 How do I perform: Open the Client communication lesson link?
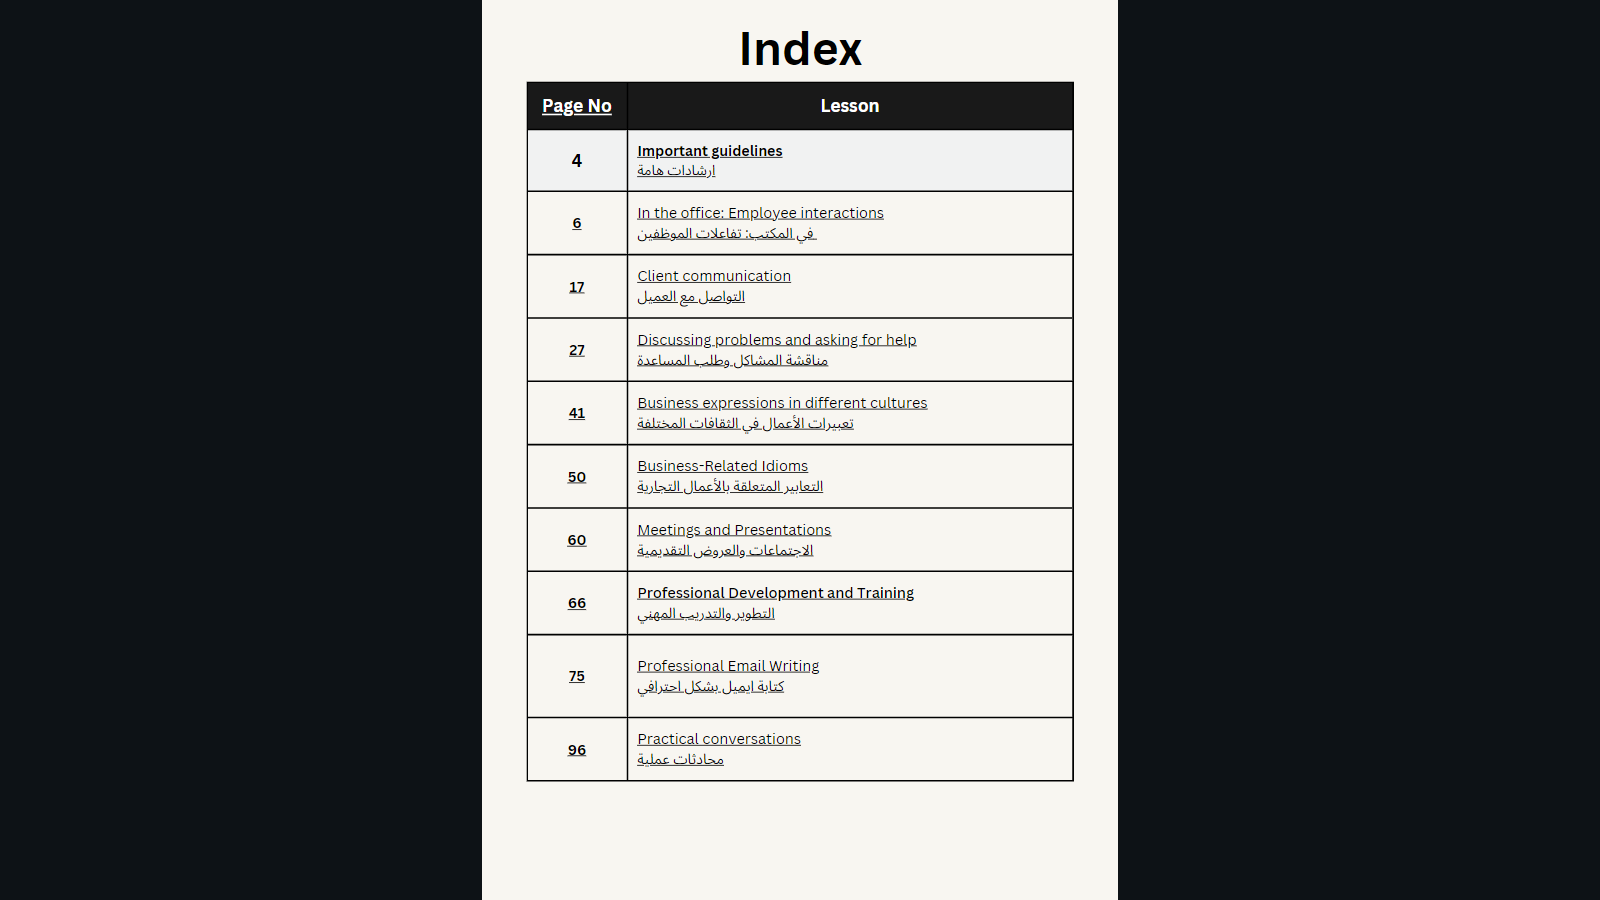pyautogui.click(x=714, y=276)
